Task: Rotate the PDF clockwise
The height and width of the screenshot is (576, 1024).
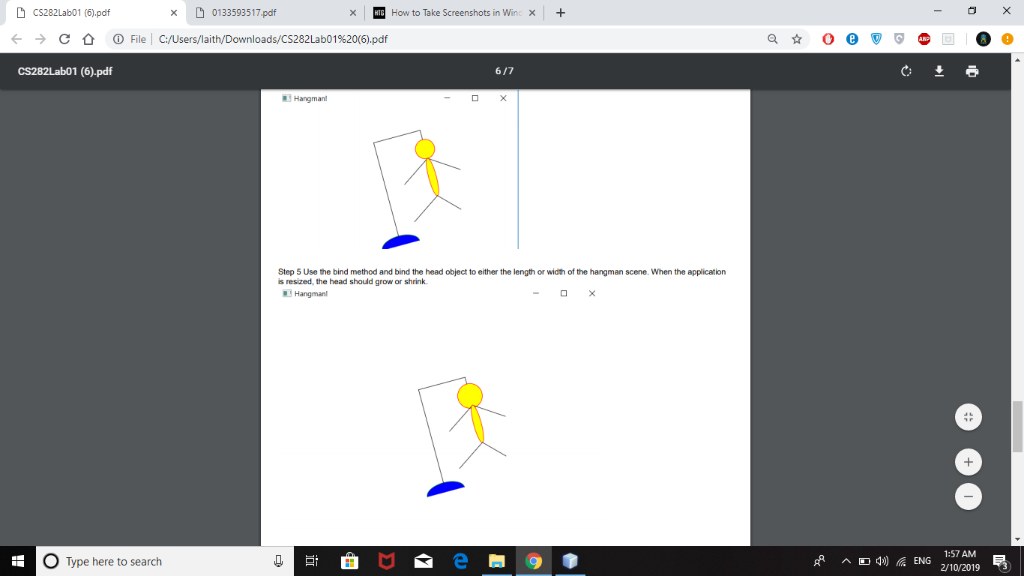Action: point(906,71)
